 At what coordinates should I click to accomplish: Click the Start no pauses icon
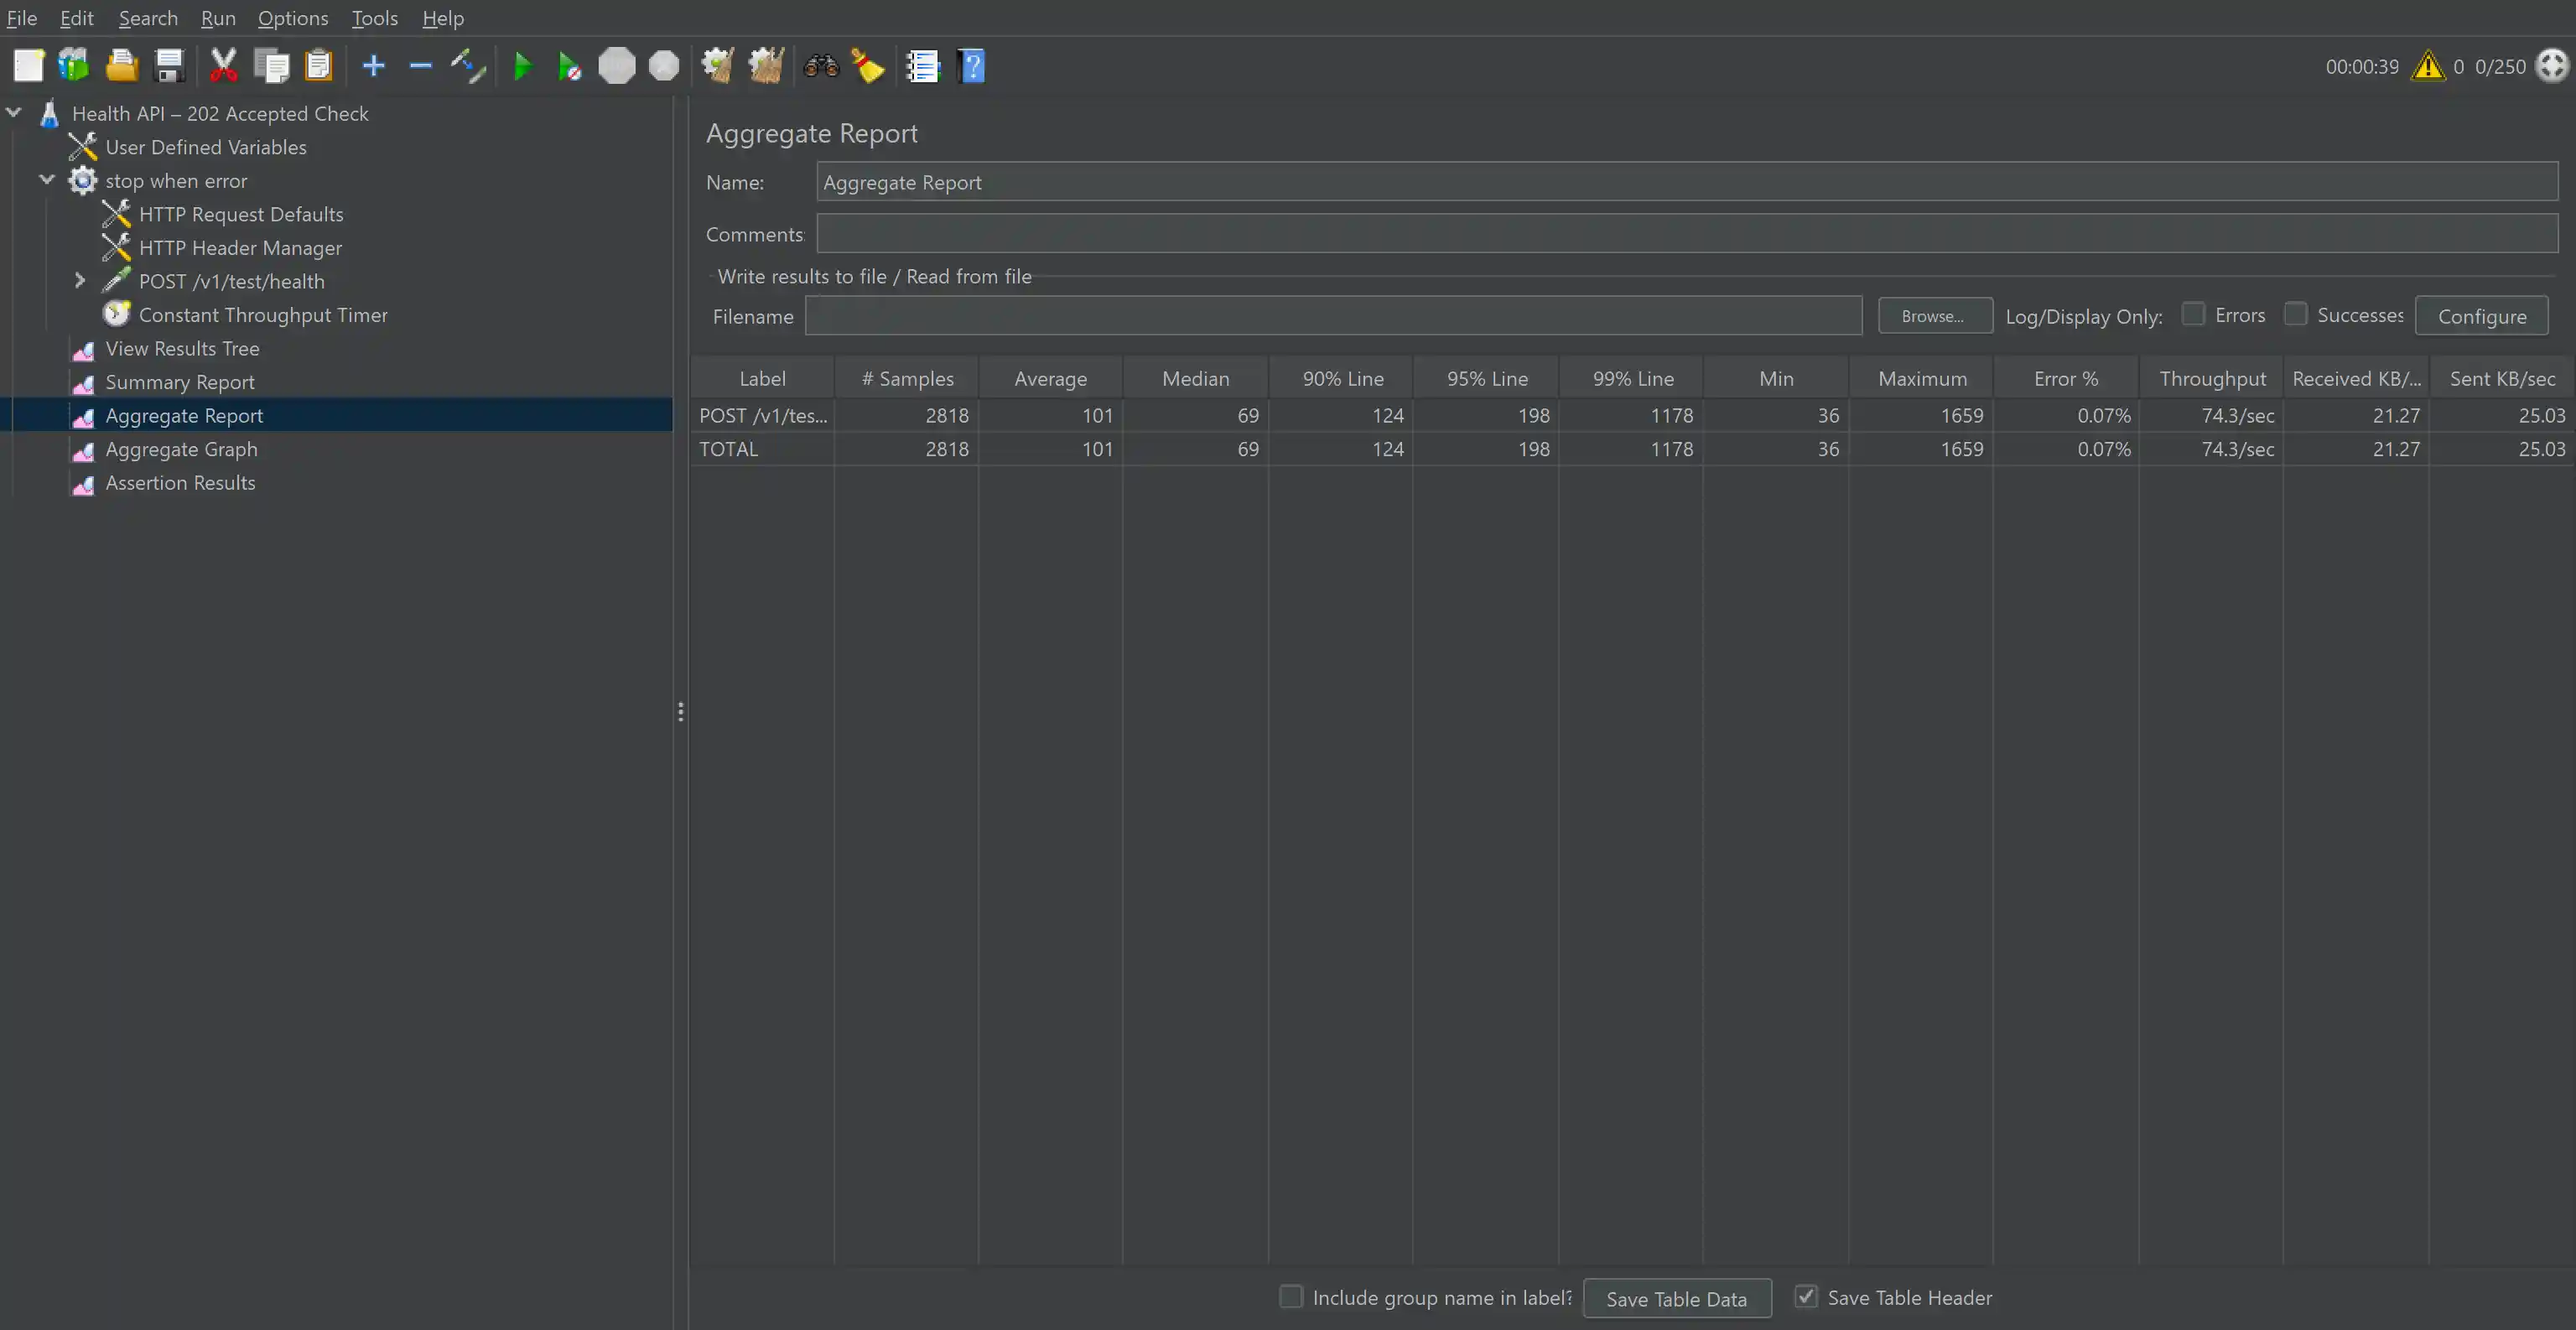[x=568, y=67]
